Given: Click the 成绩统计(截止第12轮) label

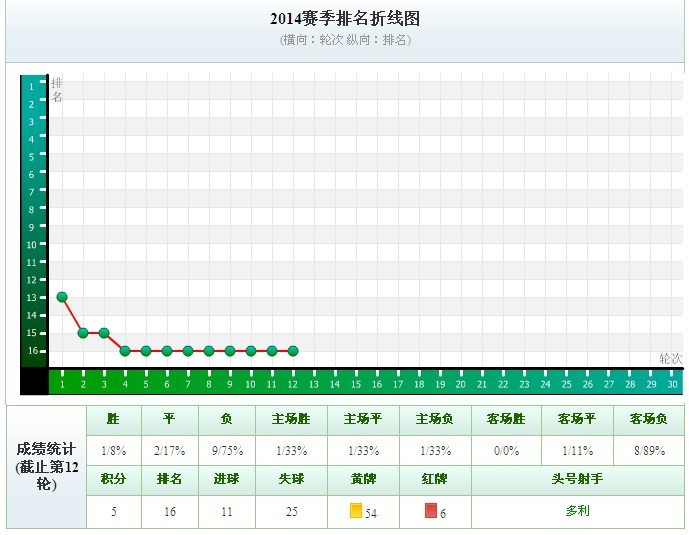Looking at the screenshot, I should pos(47,466).
